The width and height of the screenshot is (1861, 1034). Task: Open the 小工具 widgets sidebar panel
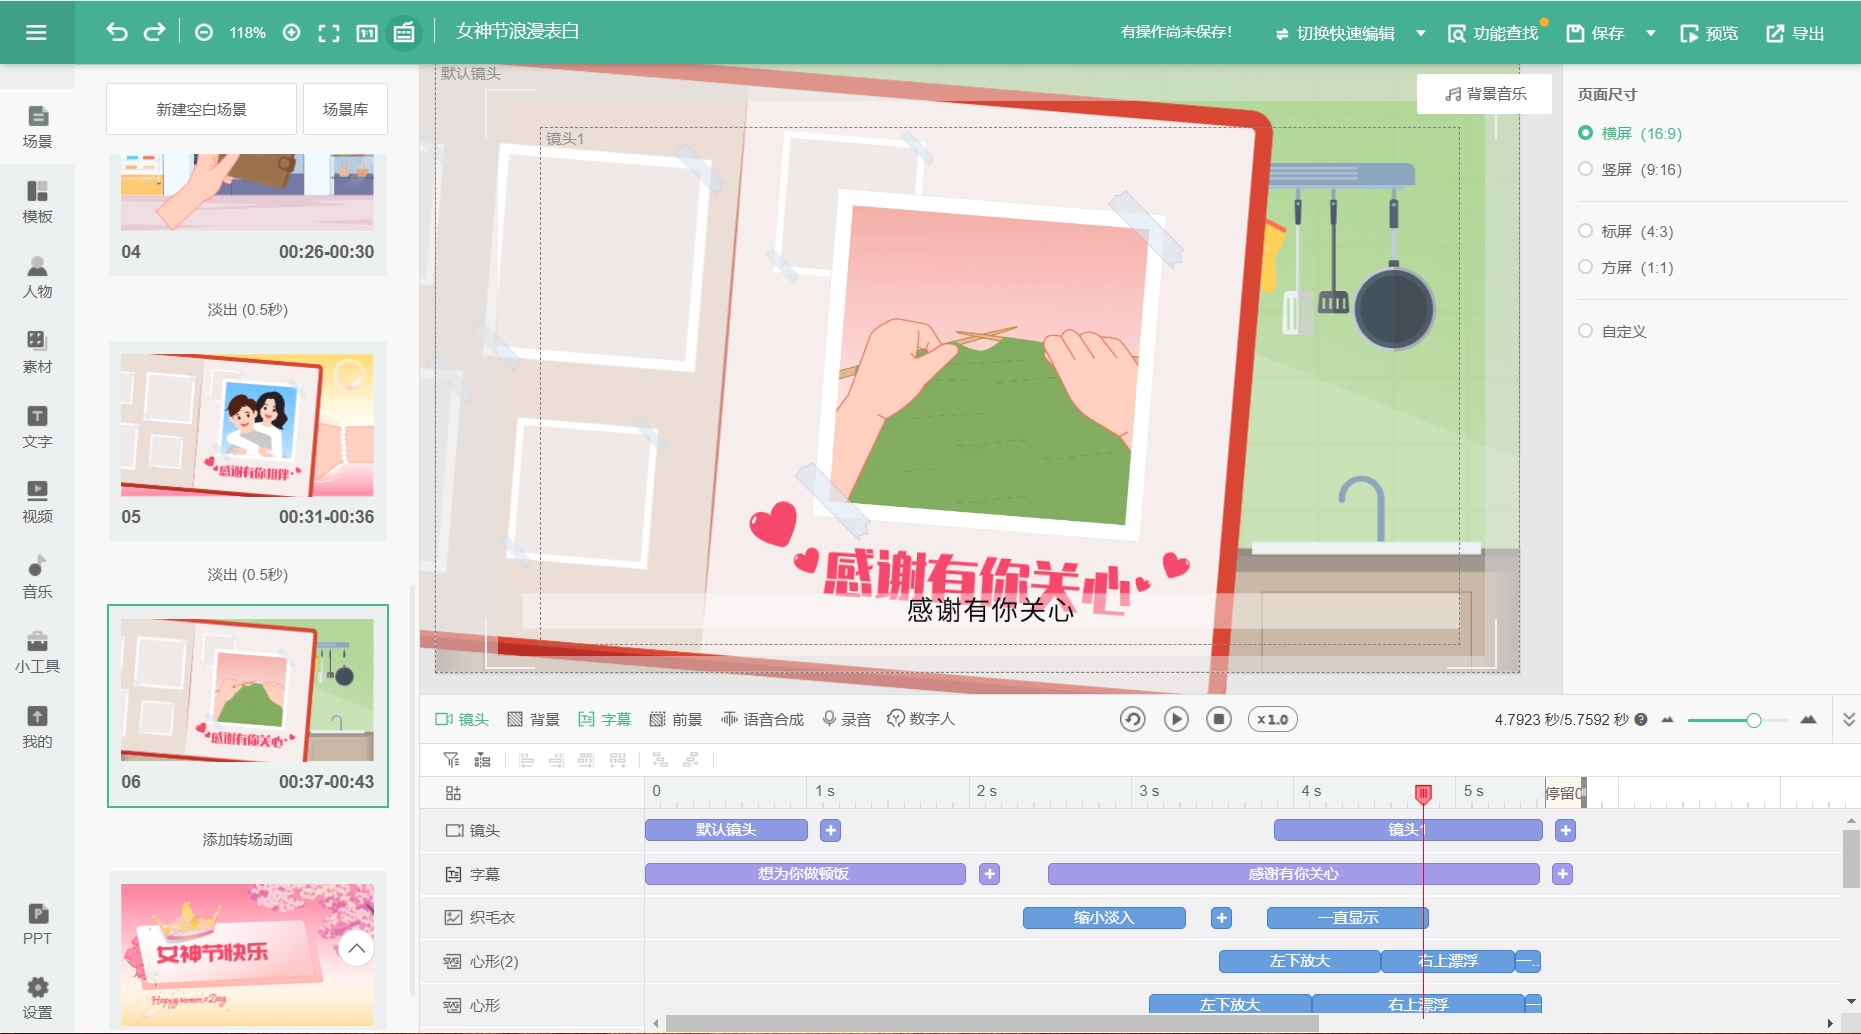pos(37,652)
